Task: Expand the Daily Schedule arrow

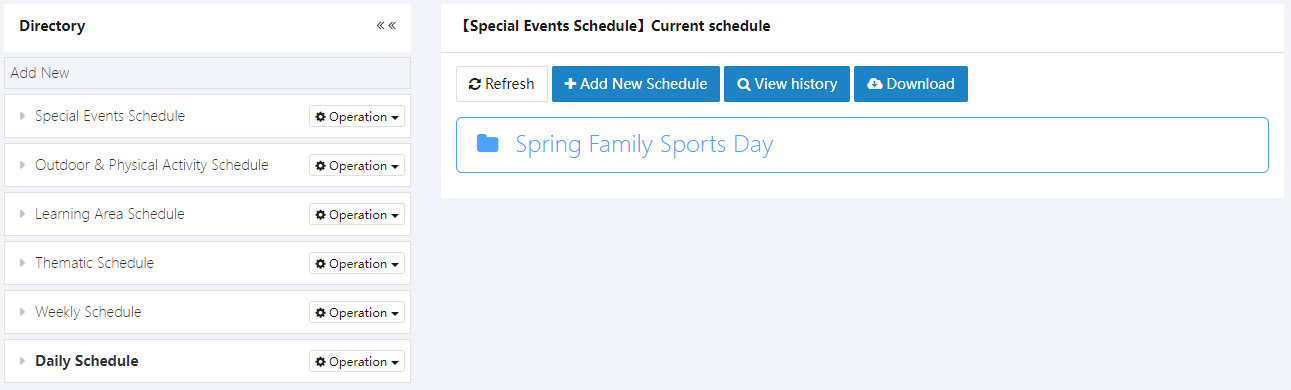Action: 22,361
